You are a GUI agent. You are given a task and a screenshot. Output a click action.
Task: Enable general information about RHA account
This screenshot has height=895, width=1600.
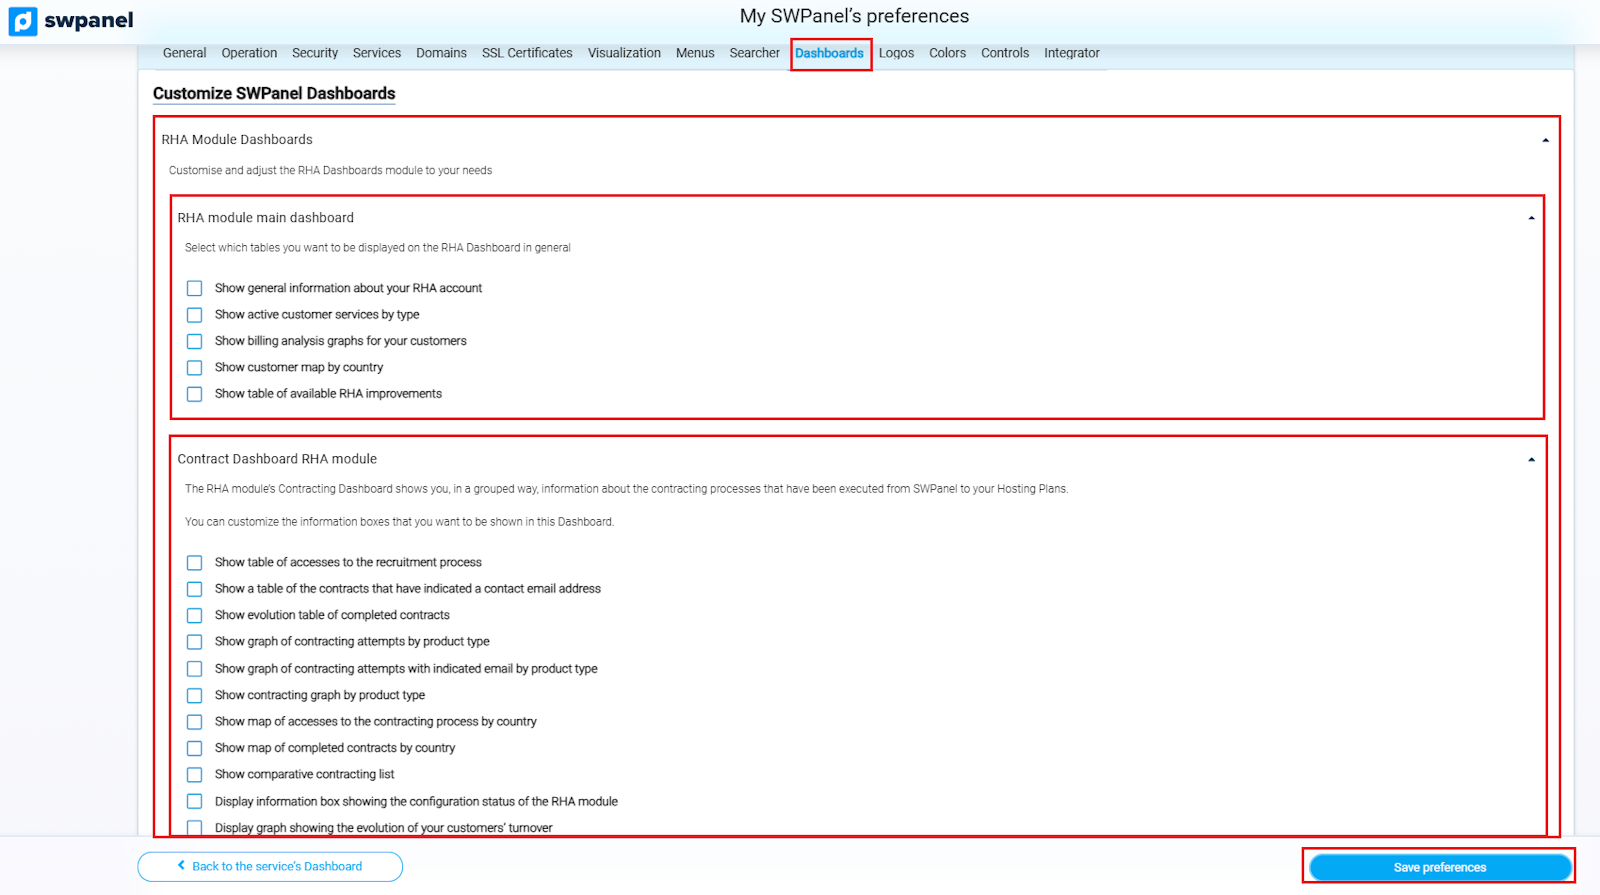(195, 288)
